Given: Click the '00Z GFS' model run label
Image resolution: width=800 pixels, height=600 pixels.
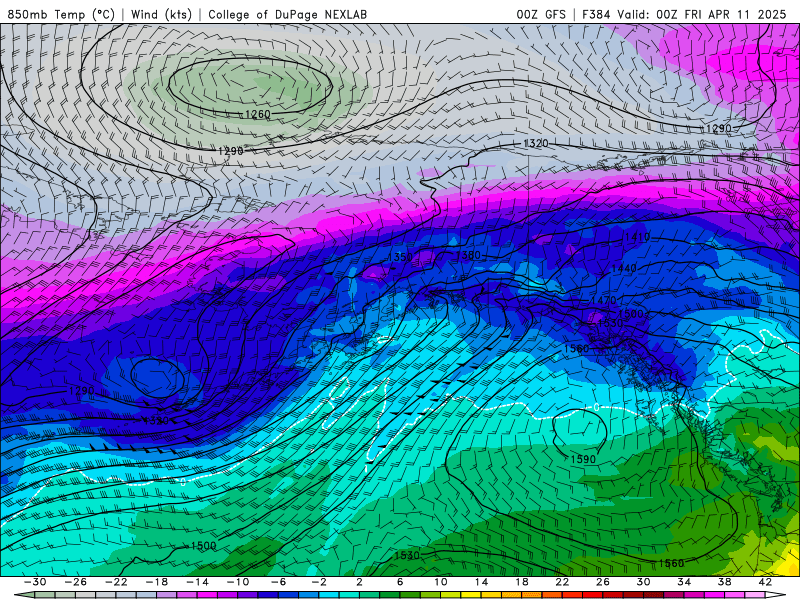Looking at the screenshot, I should coord(541,14).
